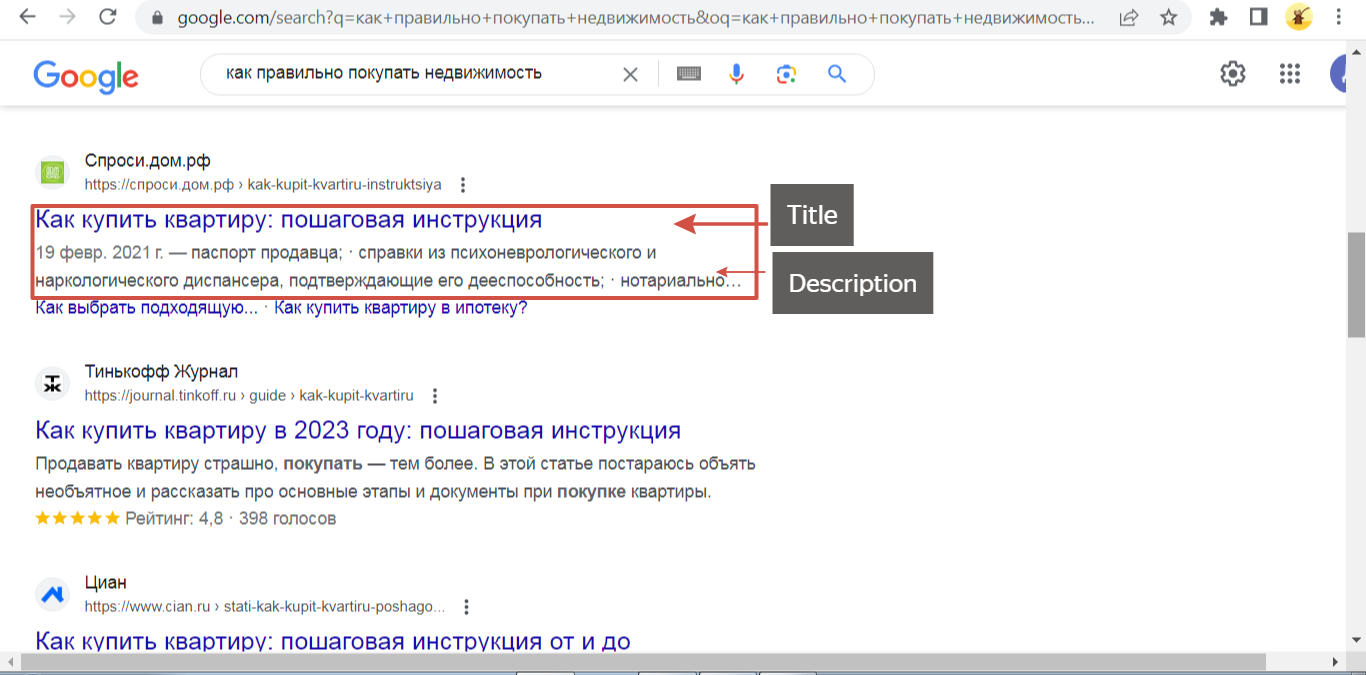Screen dimensions: 1366x675
Task: Search by image with Google Lens
Action: coord(787,74)
